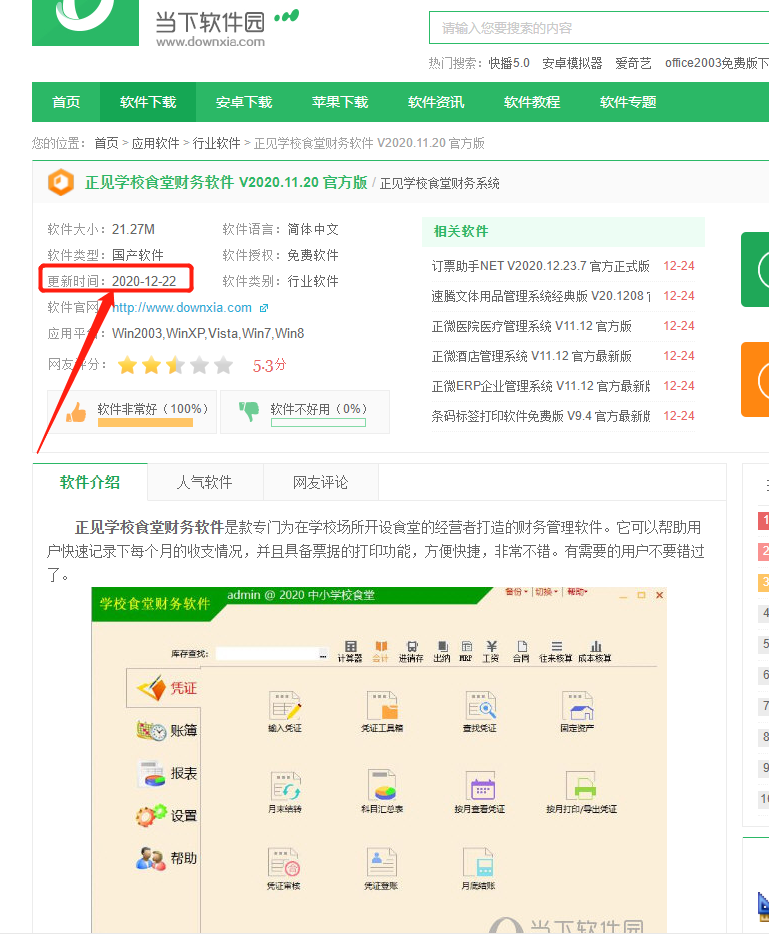Open the 查找凭证 search voucher icon
The width and height of the screenshot is (769, 940).
click(480, 711)
